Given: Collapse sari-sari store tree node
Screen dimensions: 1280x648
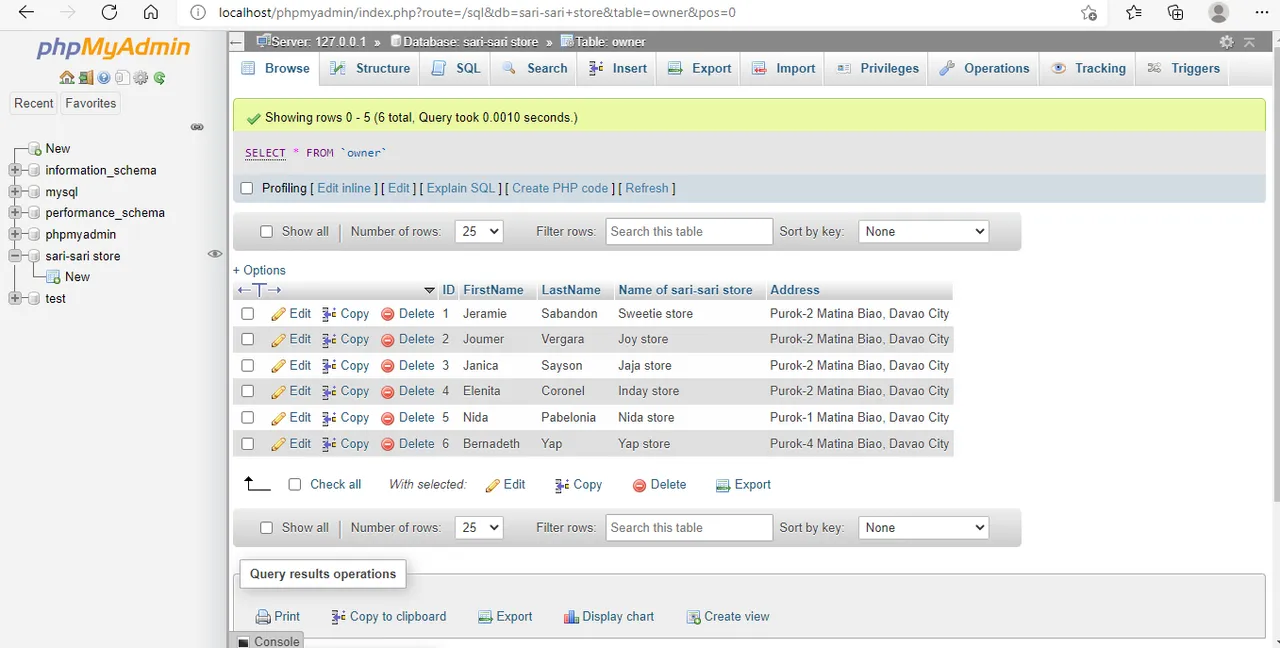Looking at the screenshot, I should [15, 256].
